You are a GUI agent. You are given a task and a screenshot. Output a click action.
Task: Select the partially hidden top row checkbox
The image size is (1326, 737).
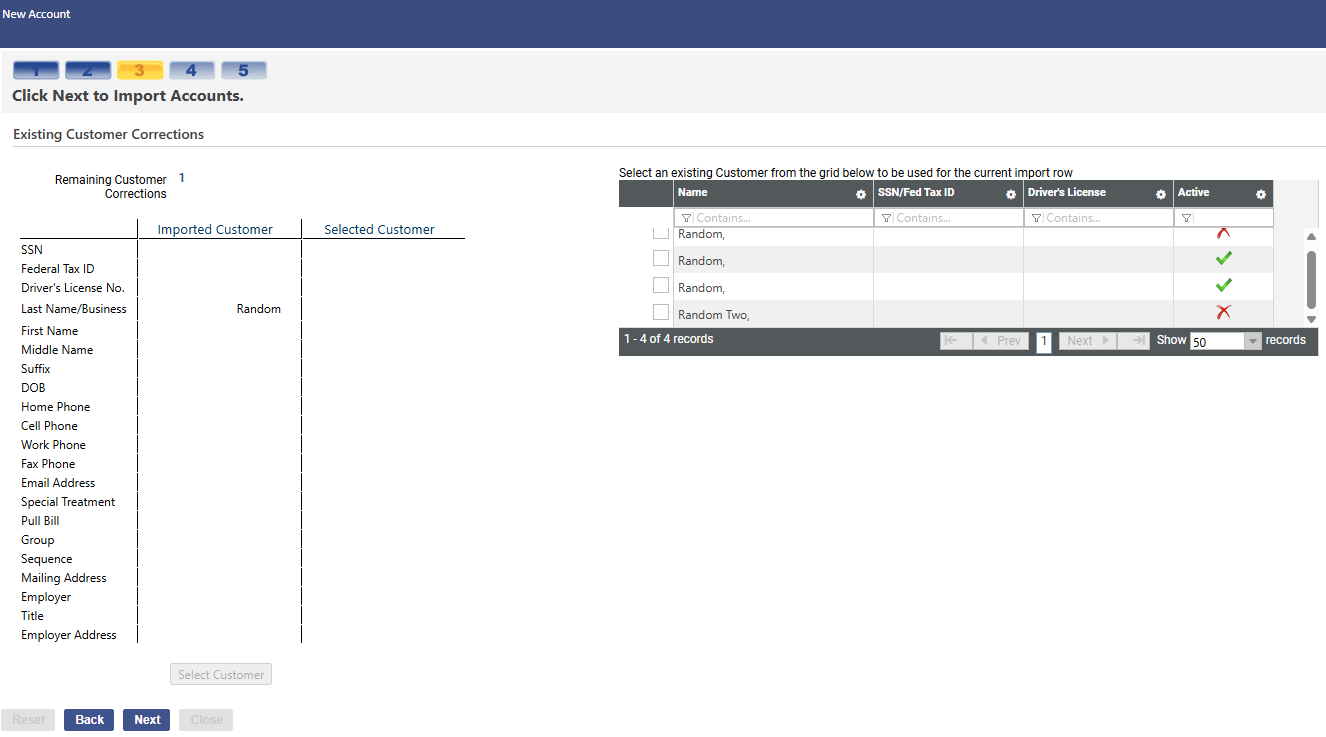pyautogui.click(x=661, y=233)
